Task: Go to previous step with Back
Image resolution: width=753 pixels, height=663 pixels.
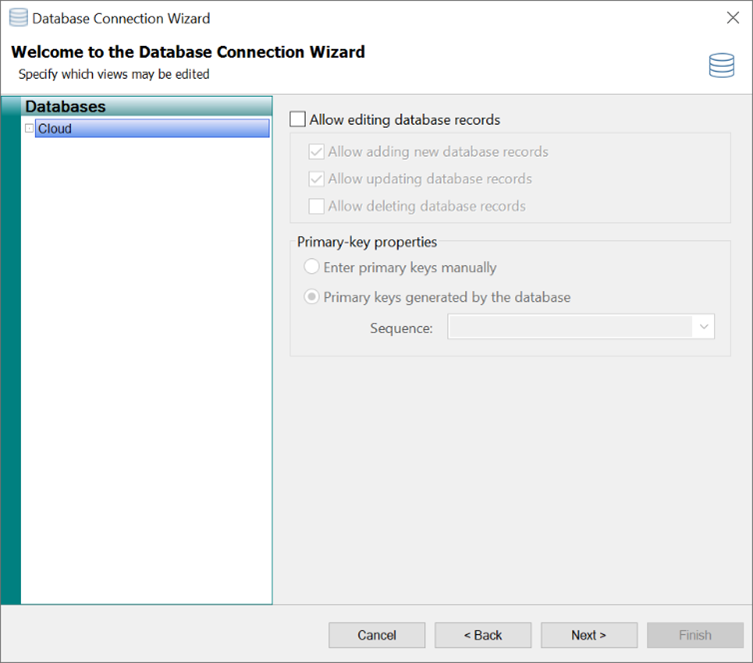Action: point(483,635)
